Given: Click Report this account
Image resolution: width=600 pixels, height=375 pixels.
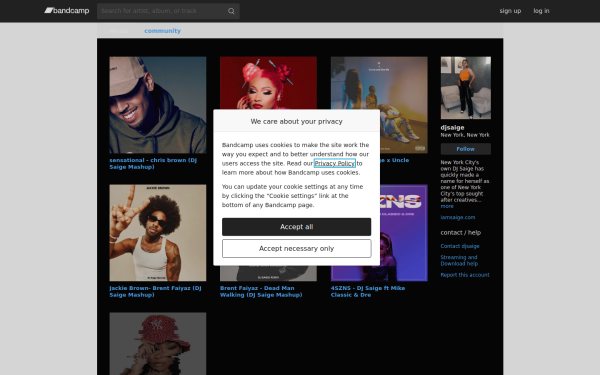Looking at the screenshot, I should coord(465,275).
